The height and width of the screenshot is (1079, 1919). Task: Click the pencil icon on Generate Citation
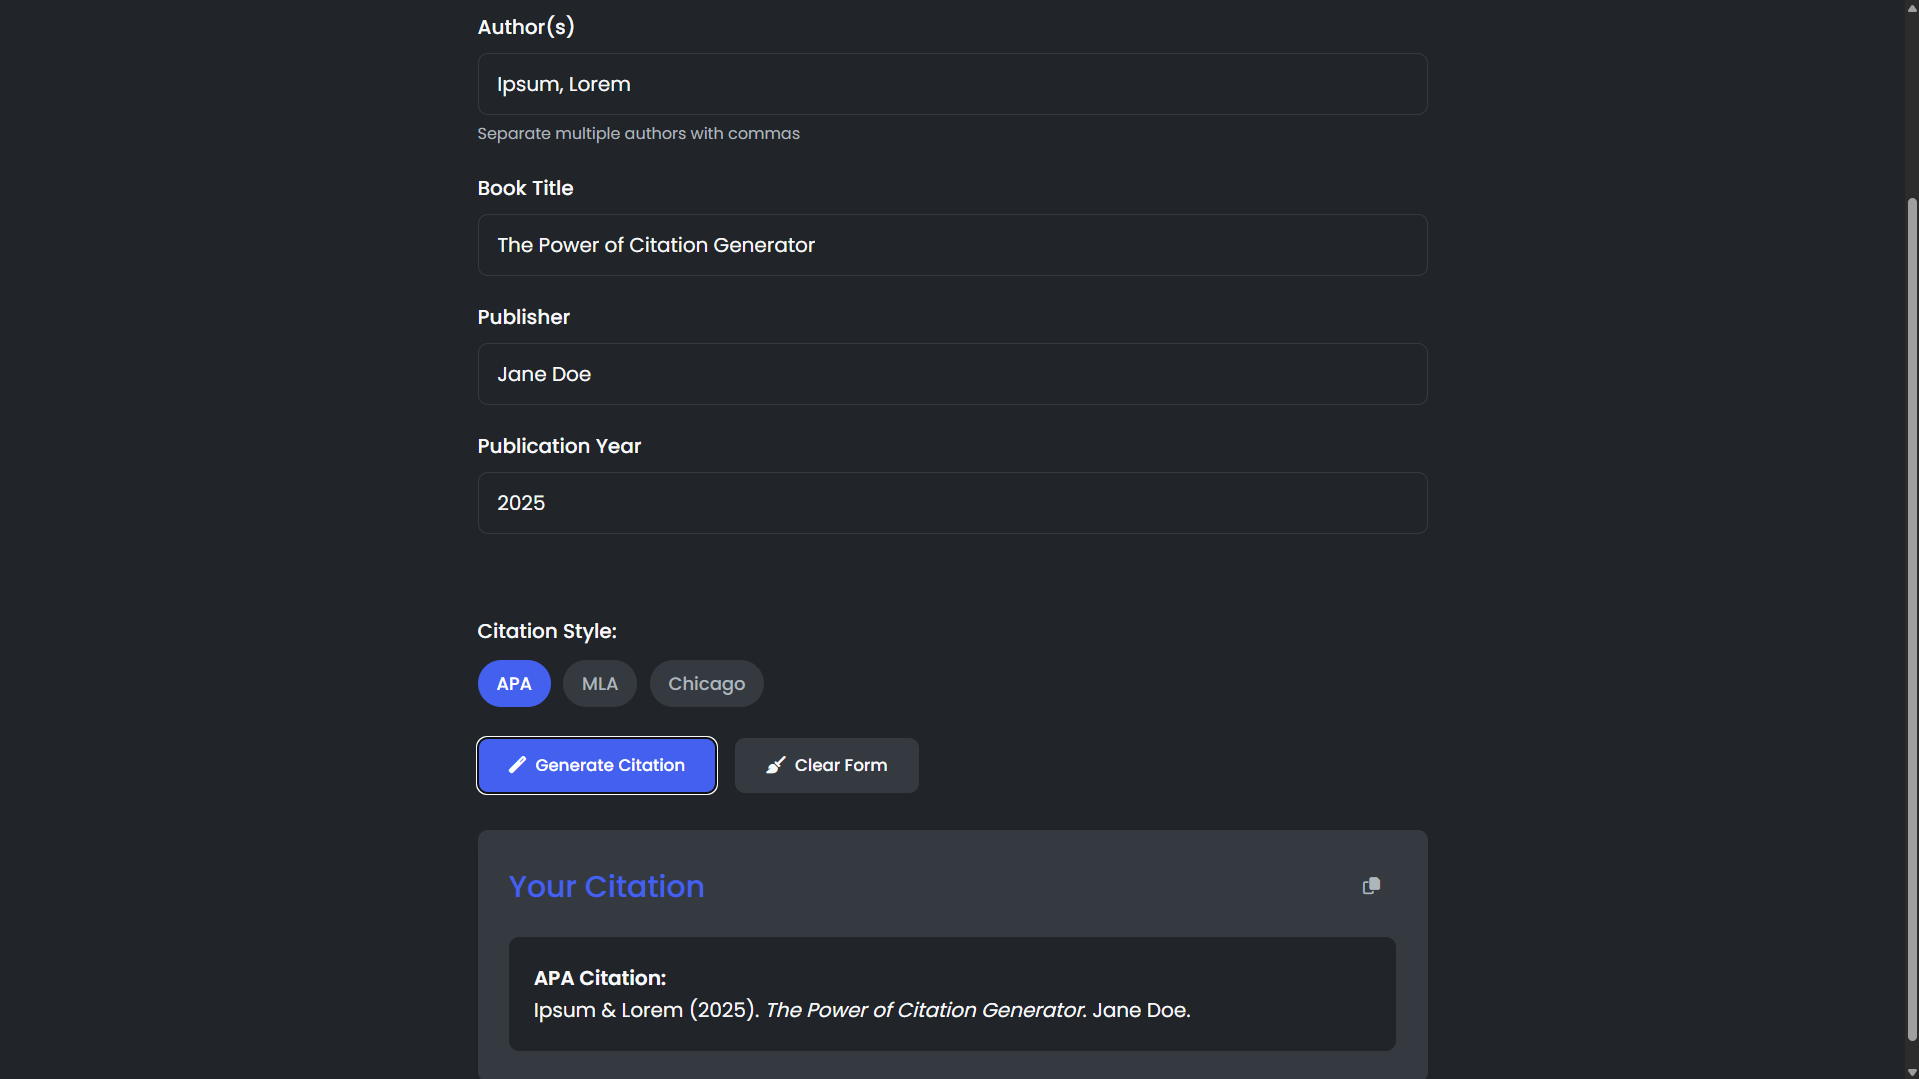(517, 765)
